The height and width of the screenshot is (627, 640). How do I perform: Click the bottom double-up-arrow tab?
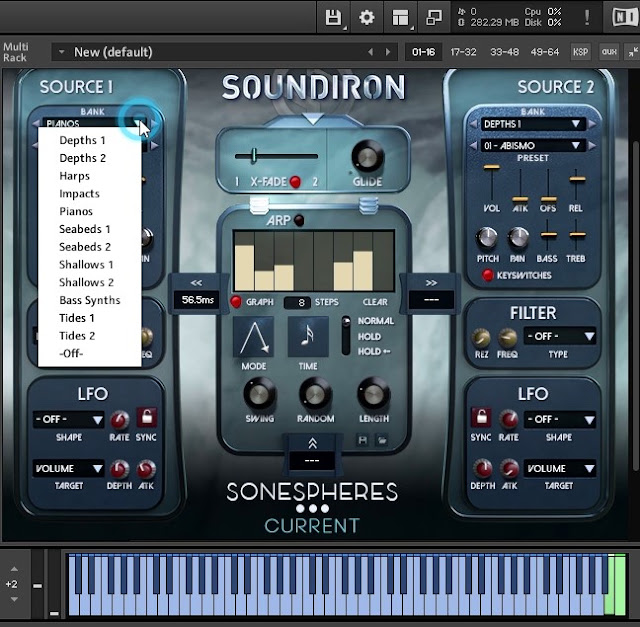pos(312,443)
